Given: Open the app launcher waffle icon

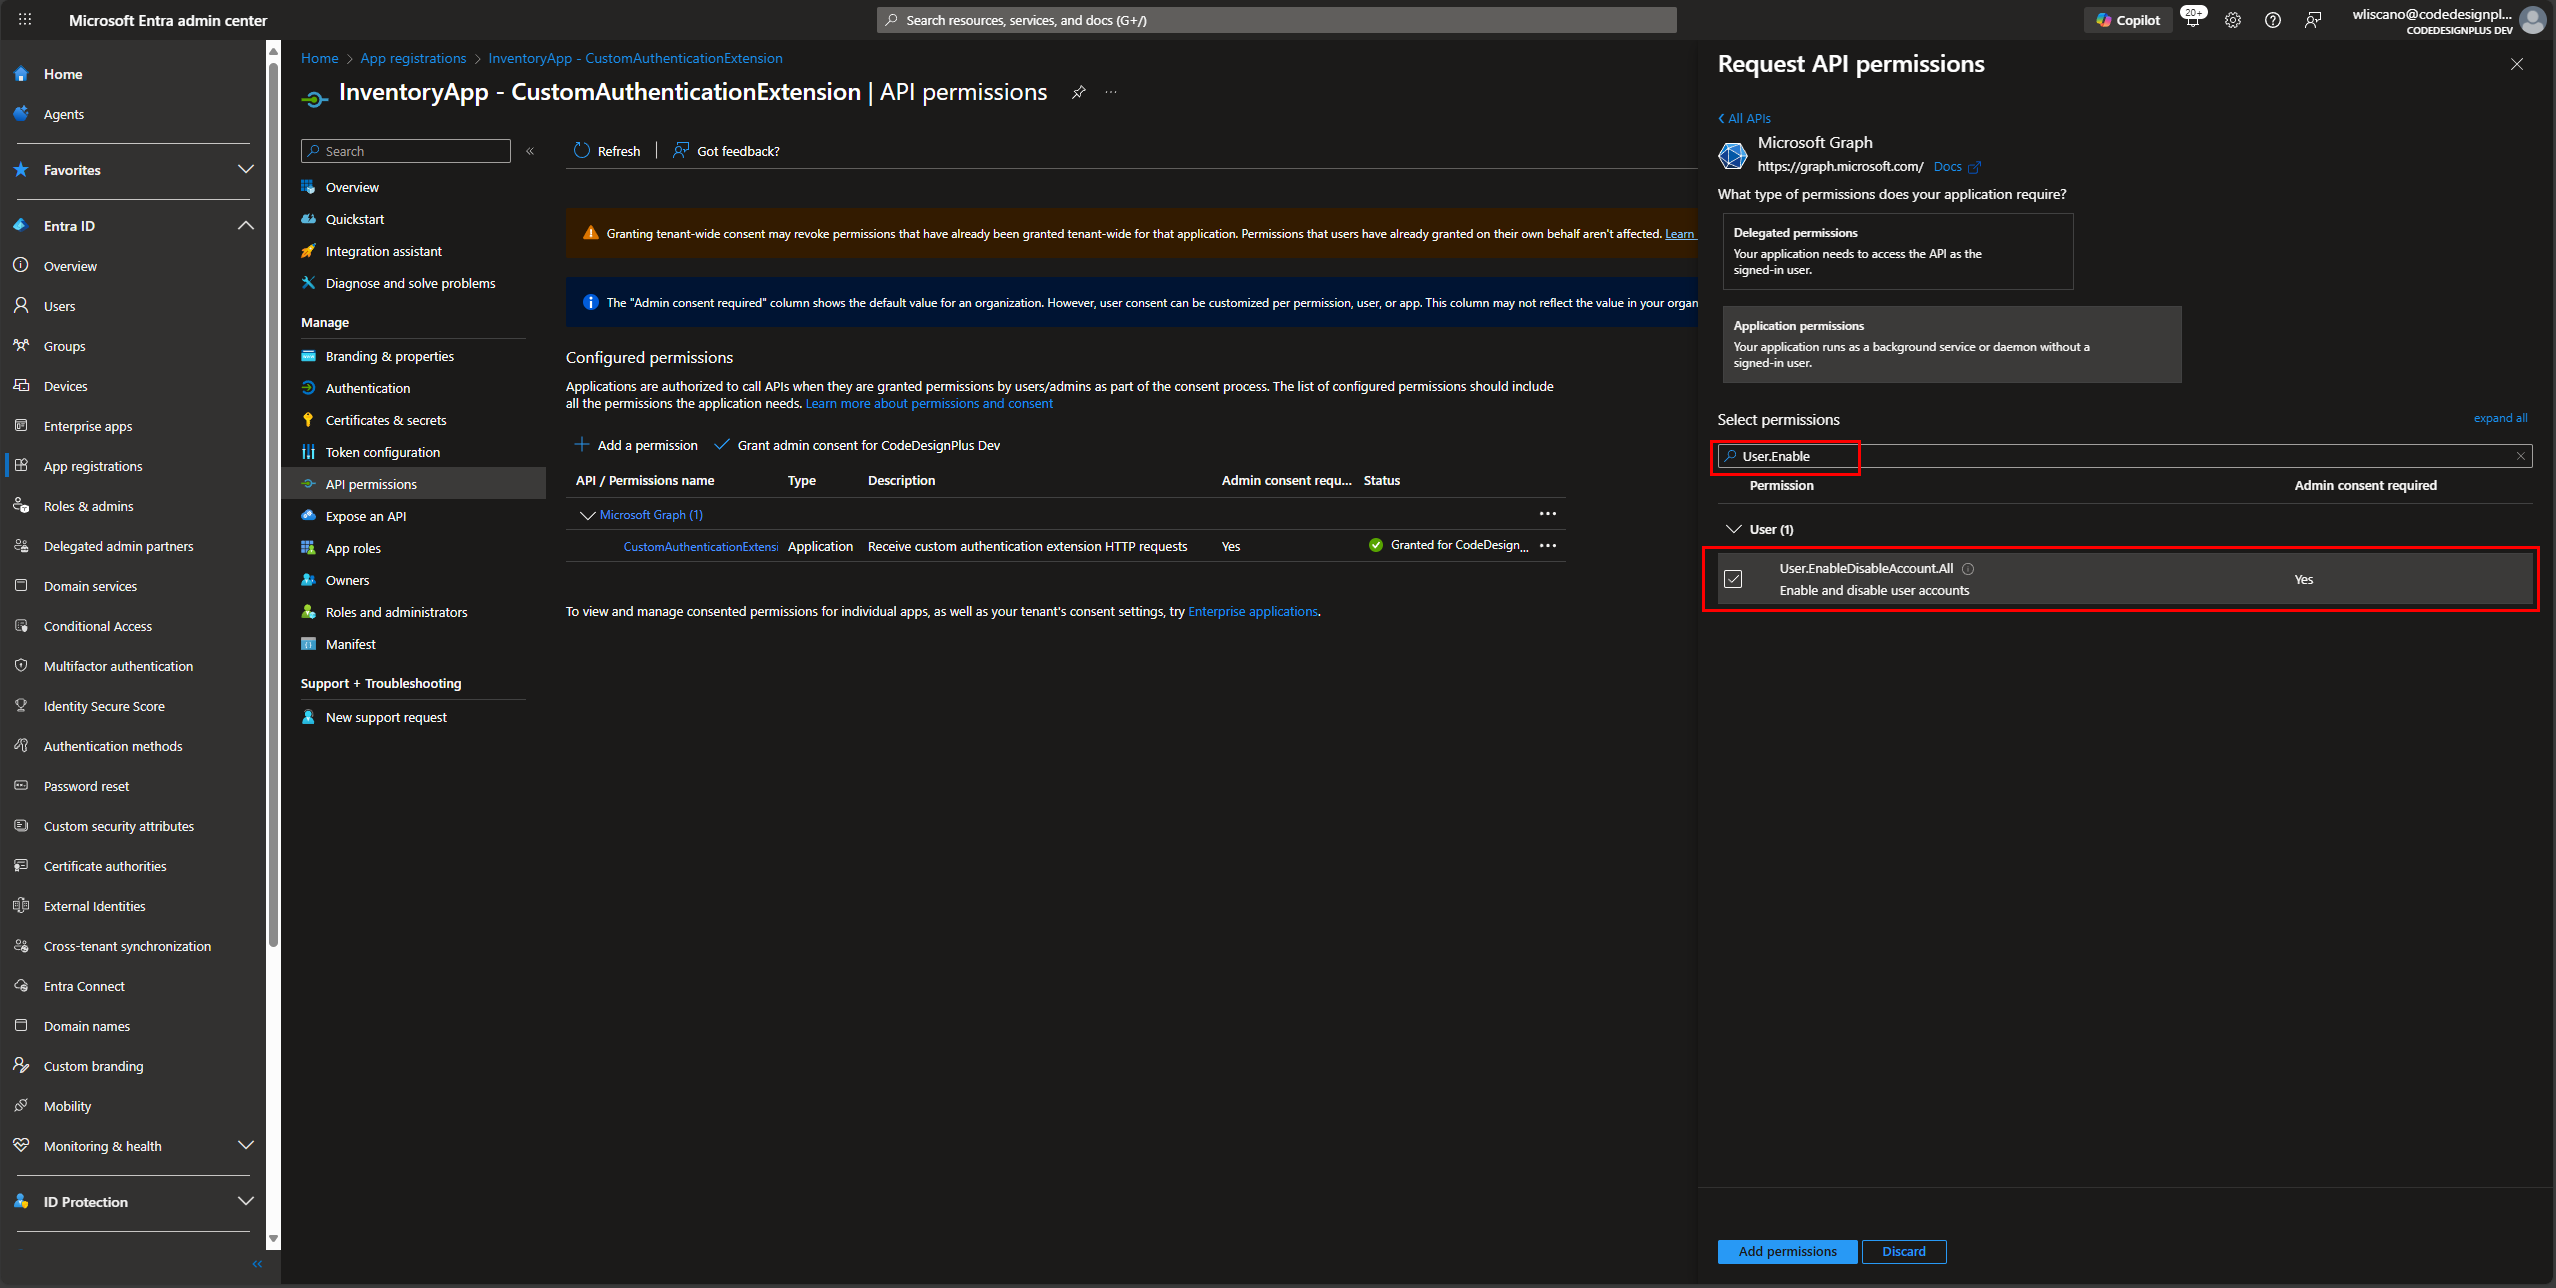Looking at the screenshot, I should coord(25,20).
